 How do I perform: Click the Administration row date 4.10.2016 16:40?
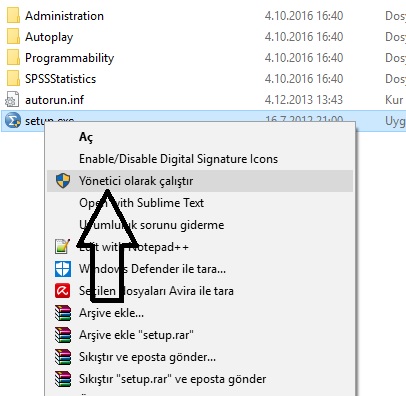pyautogui.click(x=304, y=16)
